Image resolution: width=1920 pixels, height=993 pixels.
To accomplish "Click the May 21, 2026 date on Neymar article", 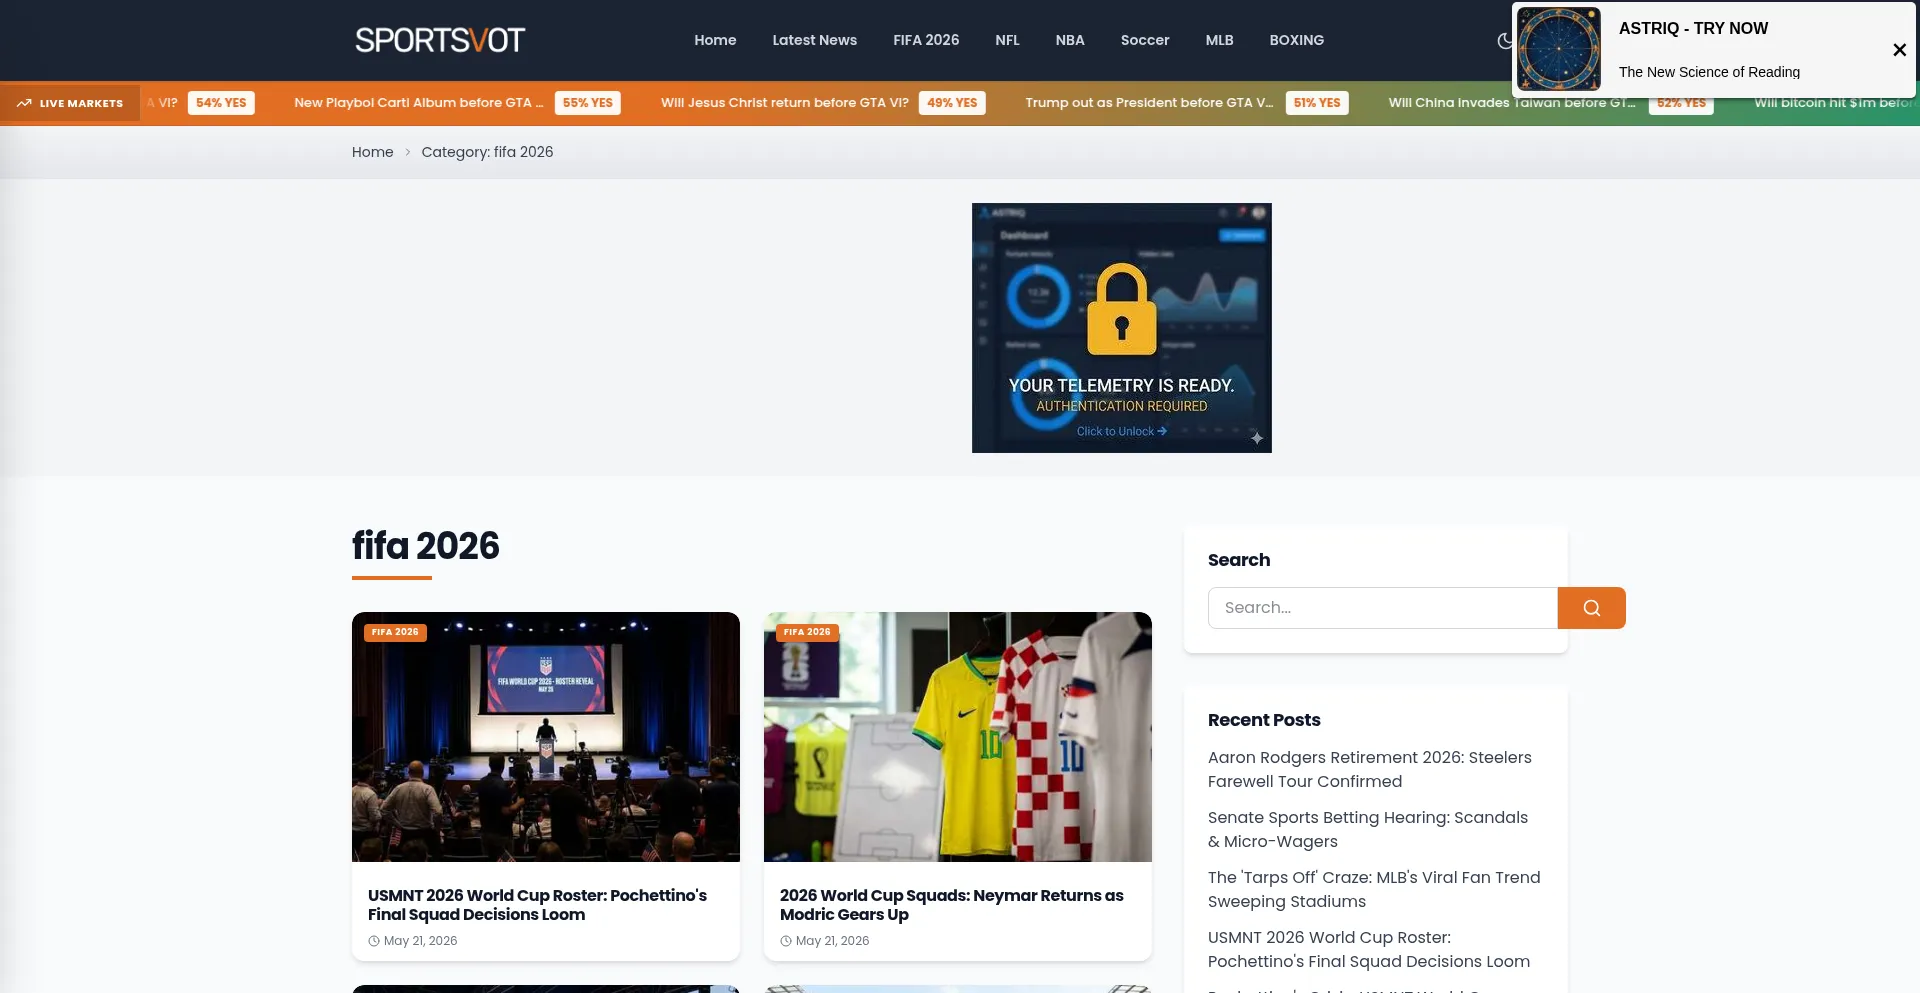I will 832,941.
